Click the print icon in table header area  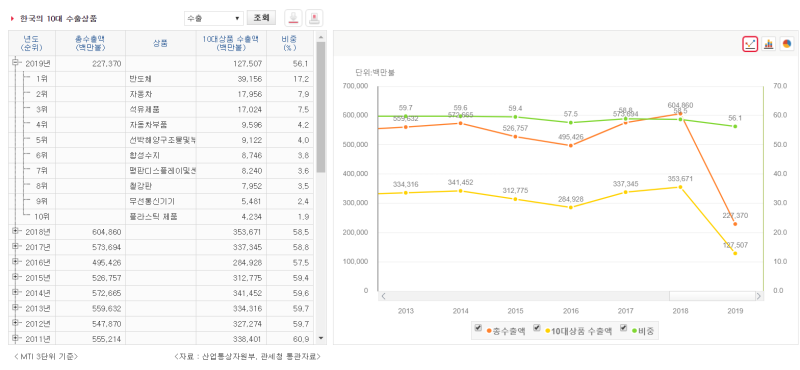[x=314, y=18]
